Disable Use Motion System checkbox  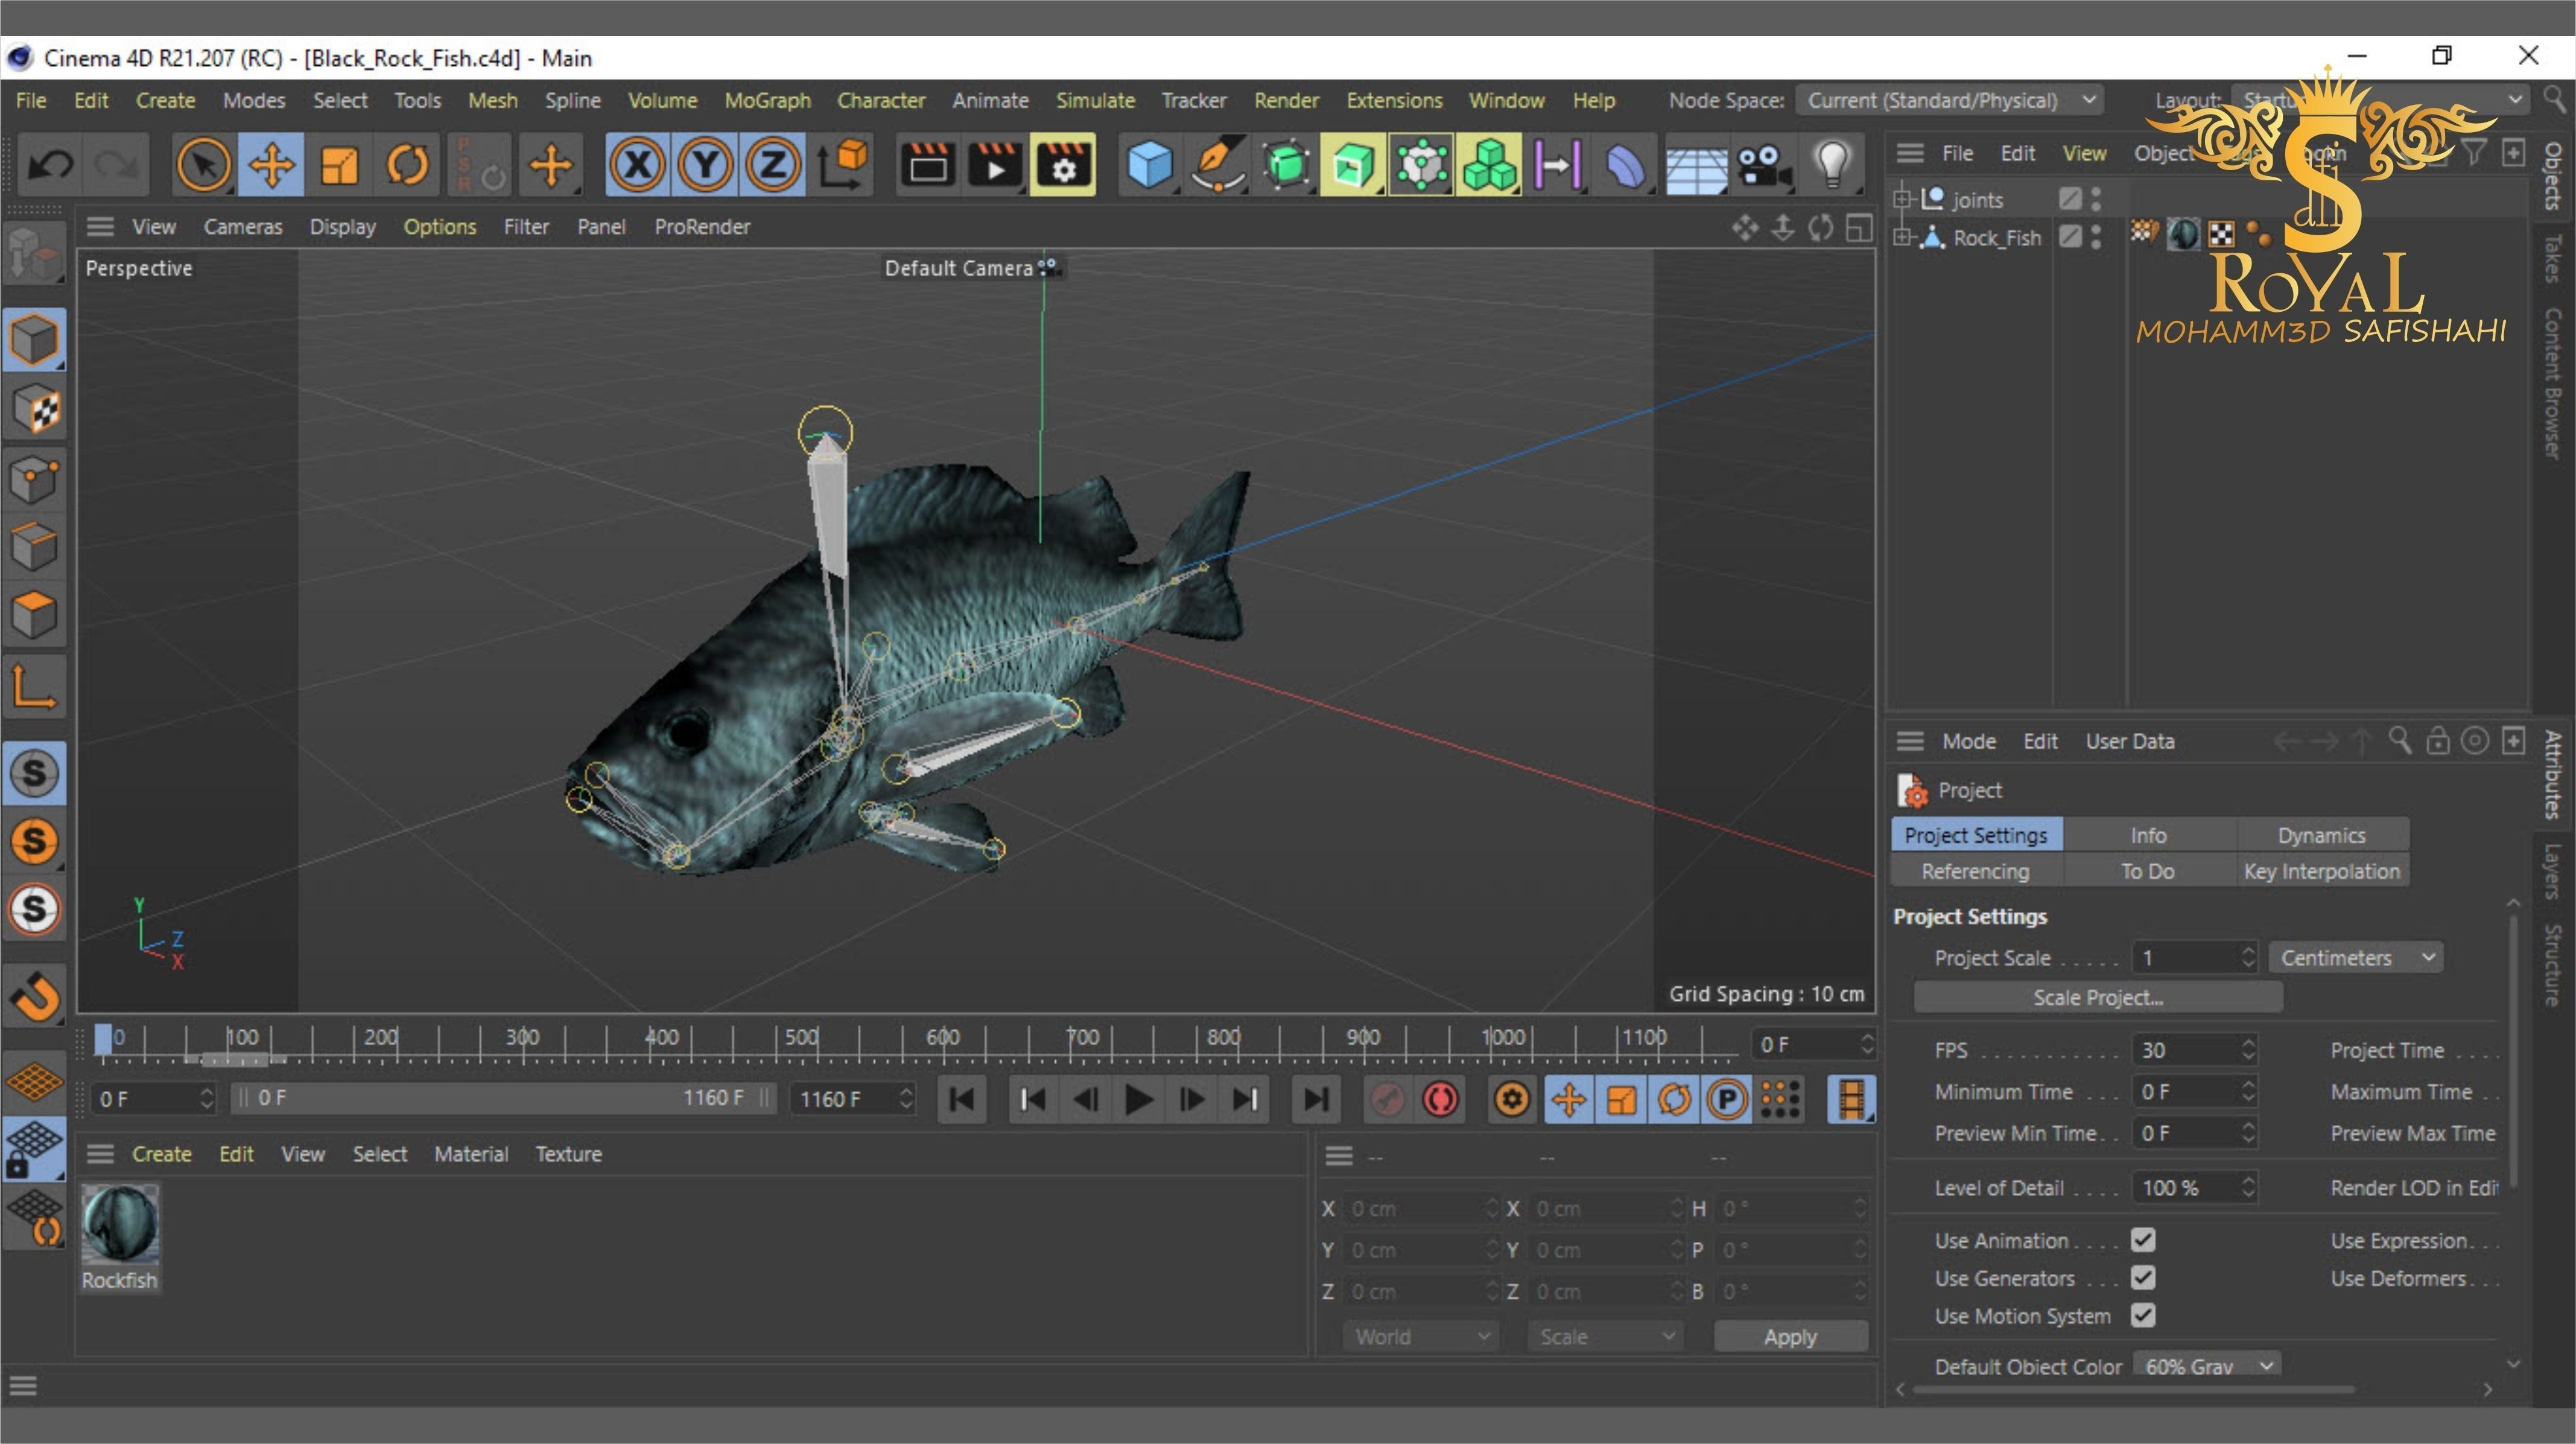pos(2142,1315)
